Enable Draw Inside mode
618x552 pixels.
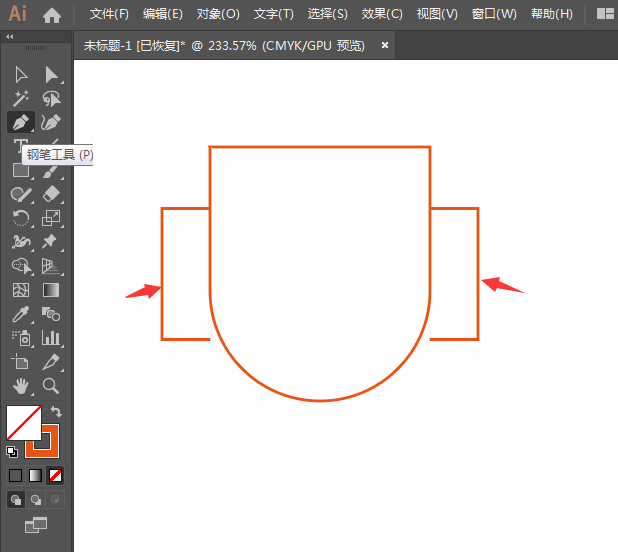tap(55, 500)
